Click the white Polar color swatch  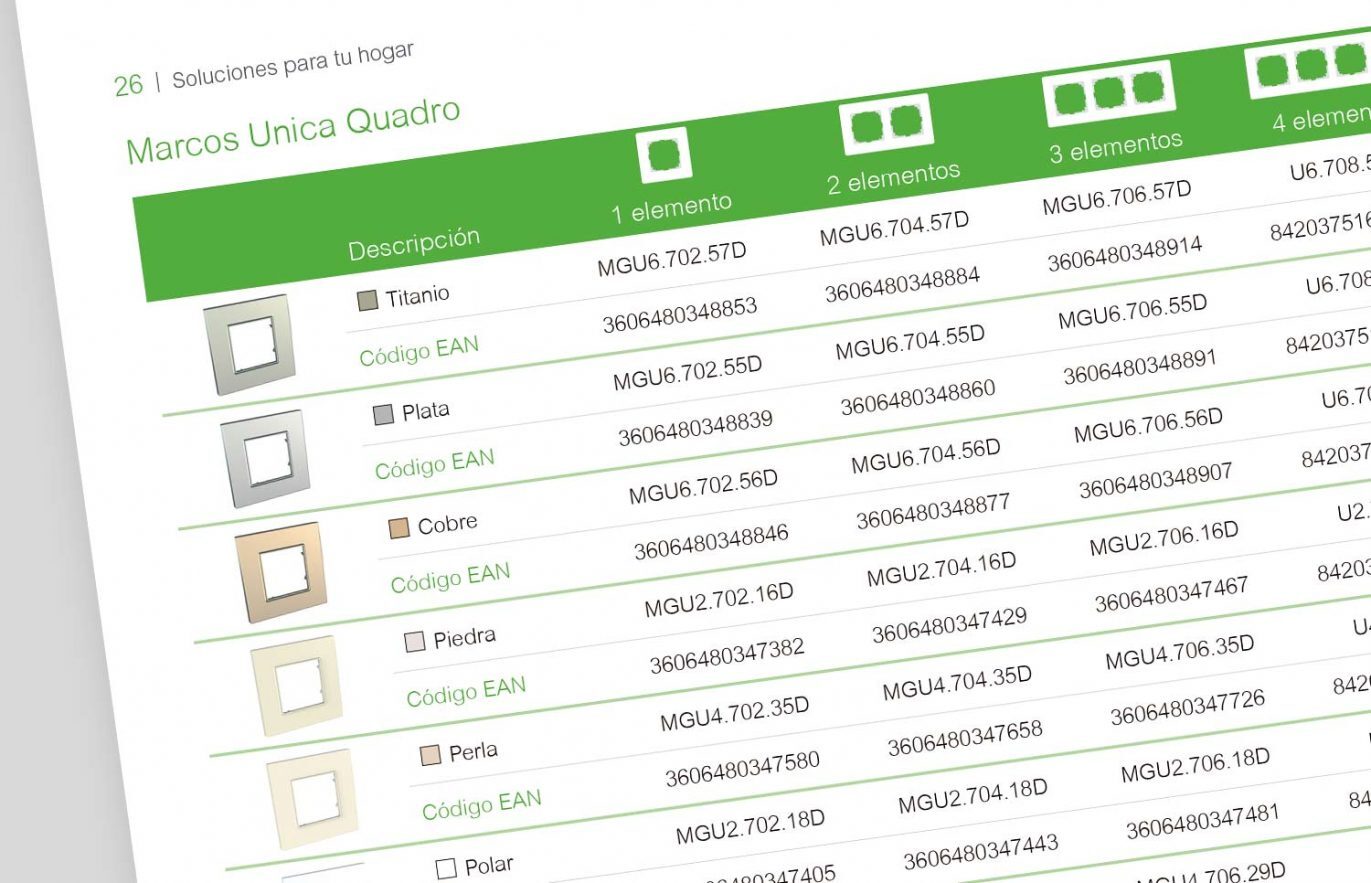click(x=446, y=869)
